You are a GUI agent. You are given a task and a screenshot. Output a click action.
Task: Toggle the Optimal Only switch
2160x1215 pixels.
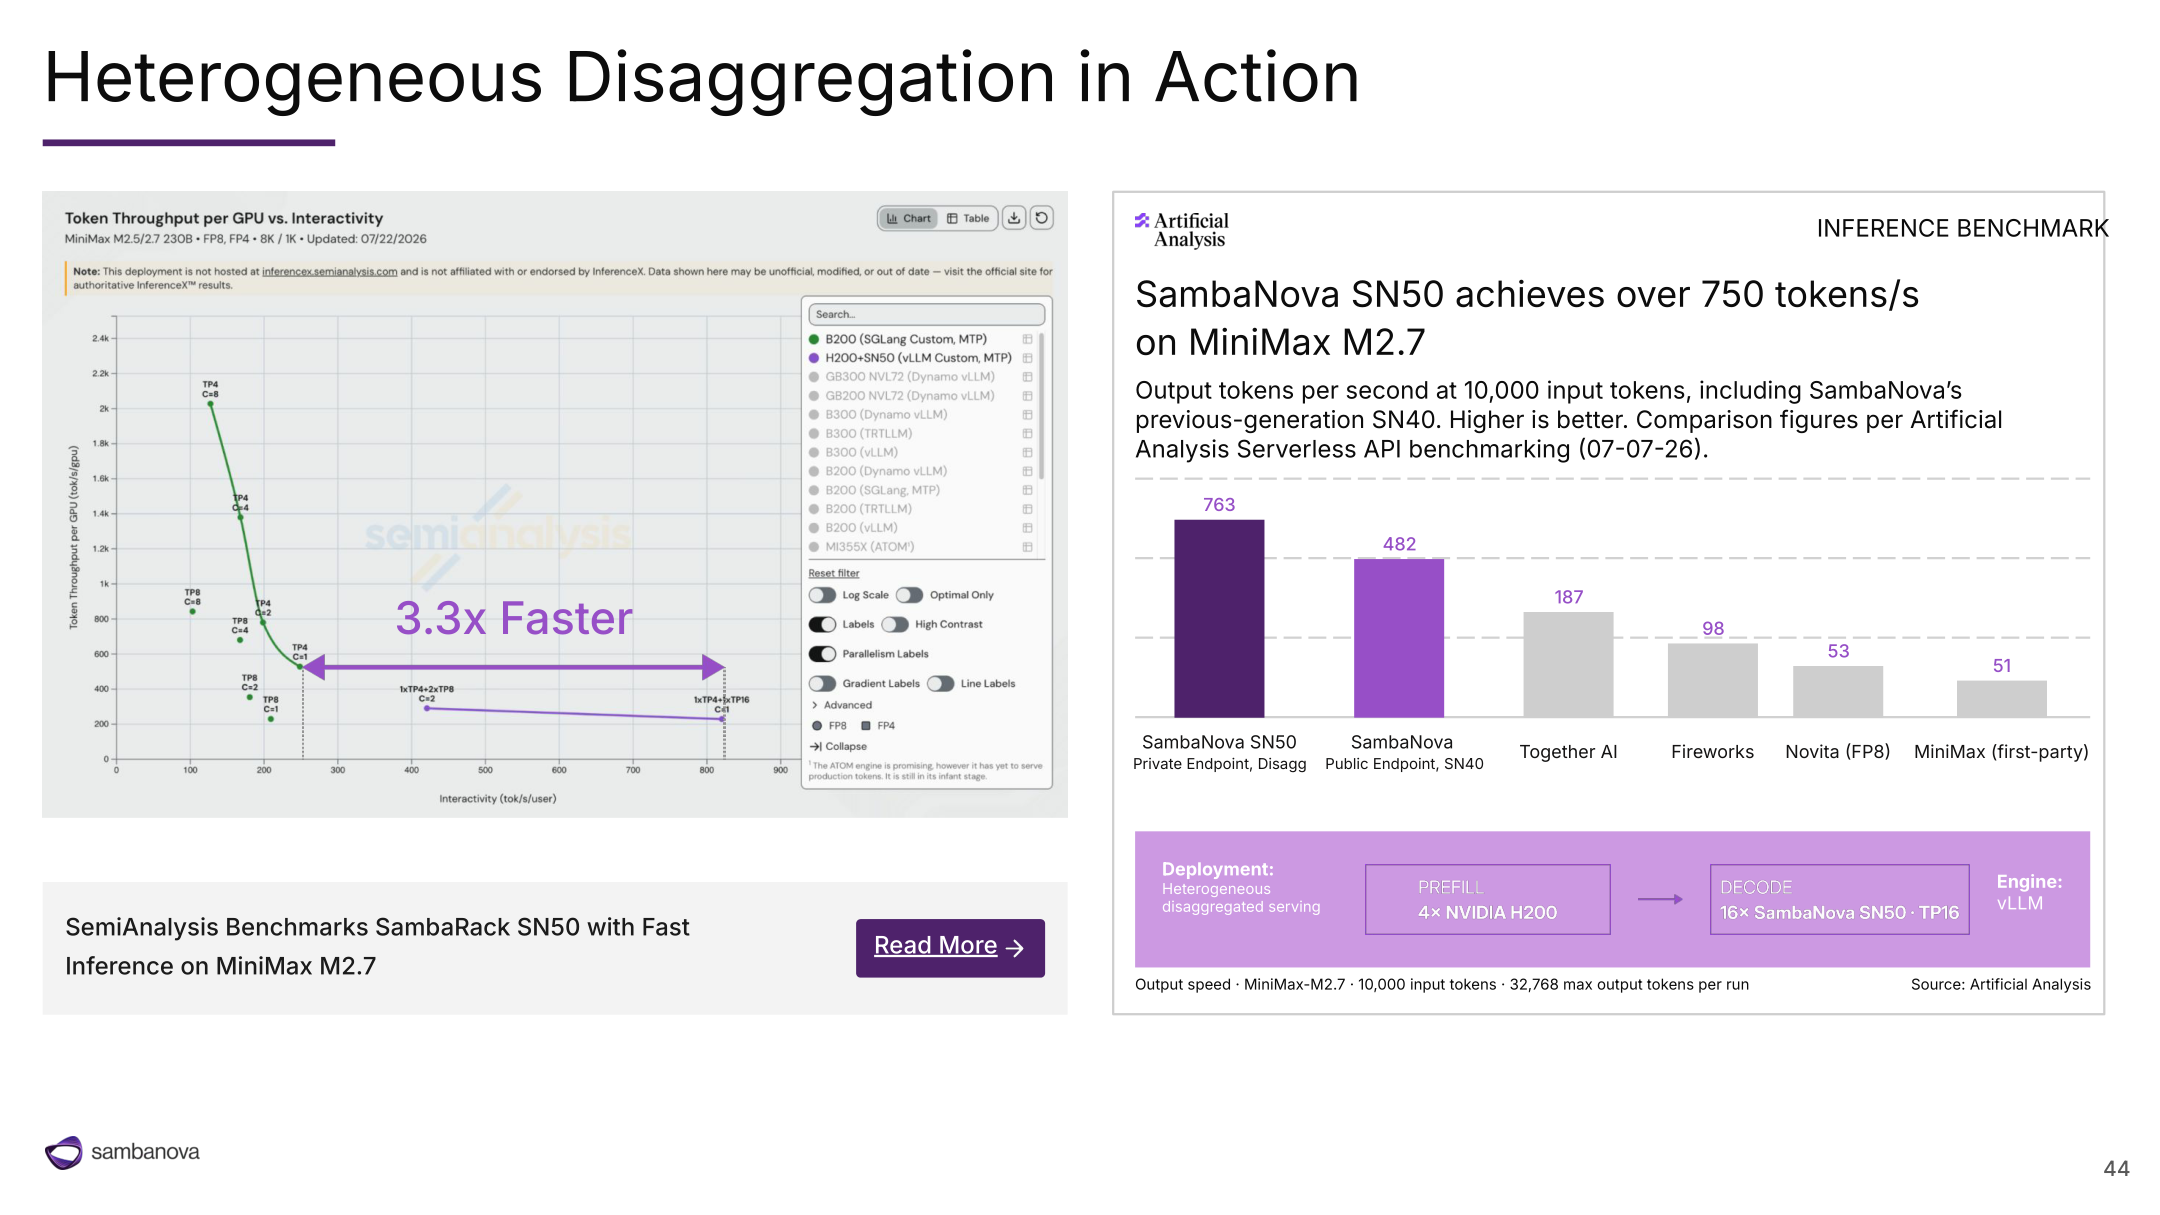tap(909, 595)
